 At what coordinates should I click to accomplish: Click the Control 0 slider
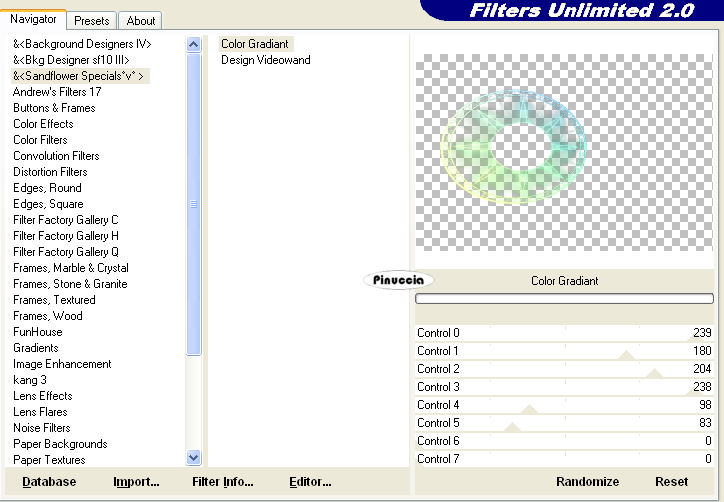click(564, 333)
